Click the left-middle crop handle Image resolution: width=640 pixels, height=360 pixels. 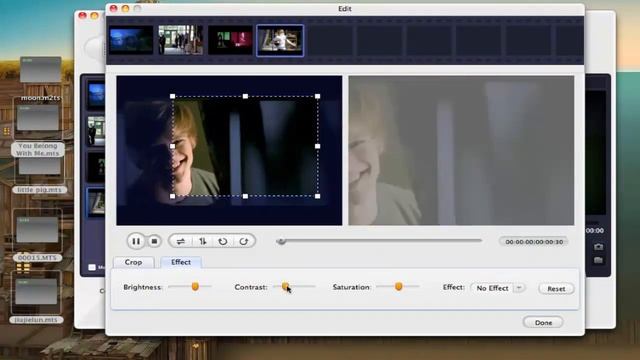(x=173, y=146)
